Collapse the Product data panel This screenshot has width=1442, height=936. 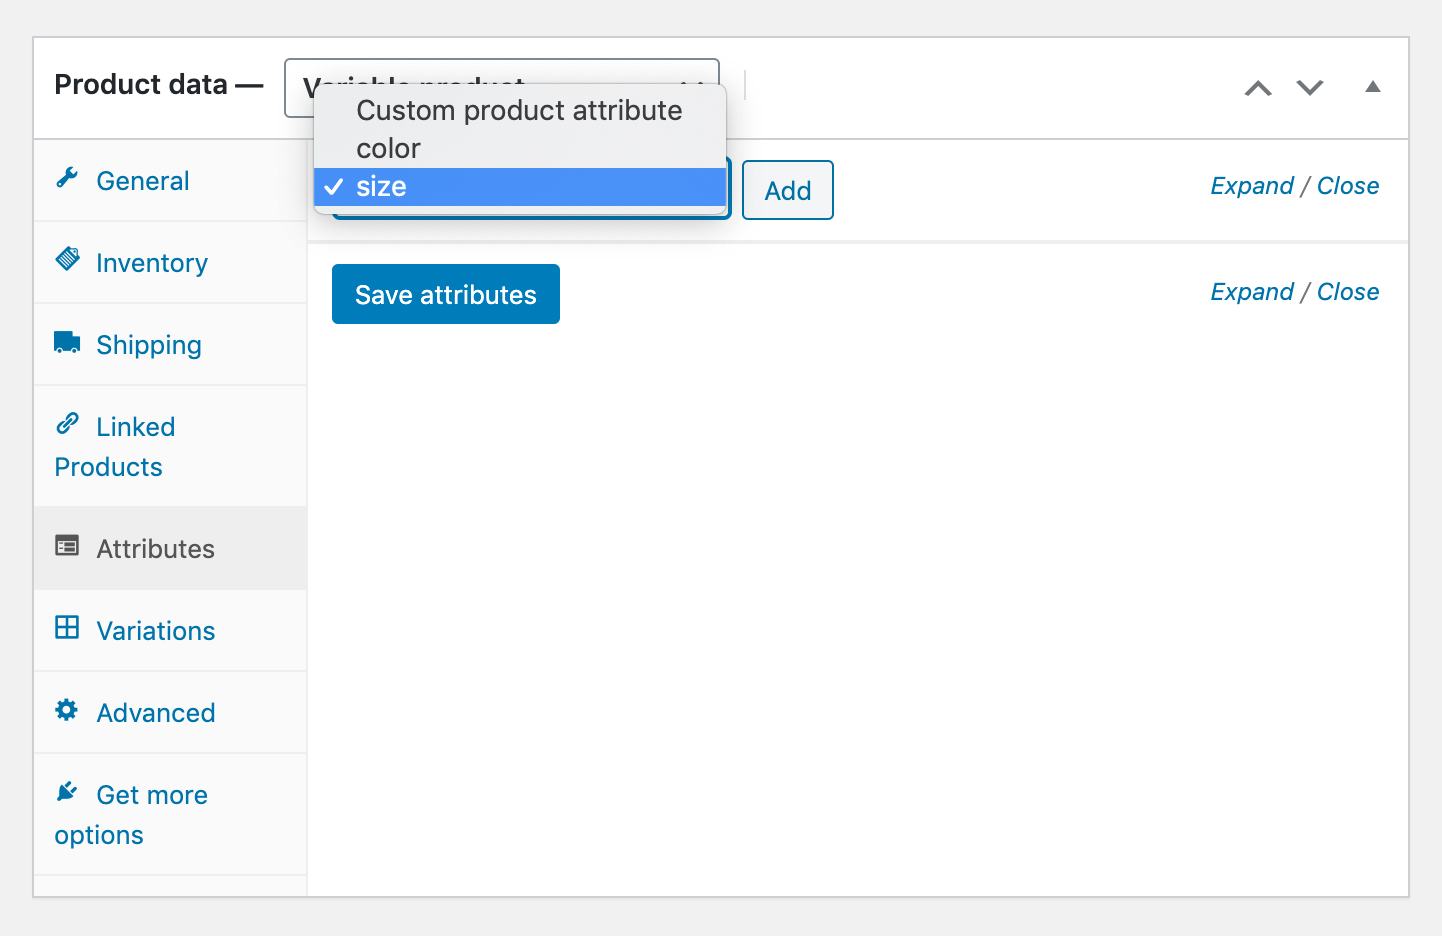point(1373,87)
